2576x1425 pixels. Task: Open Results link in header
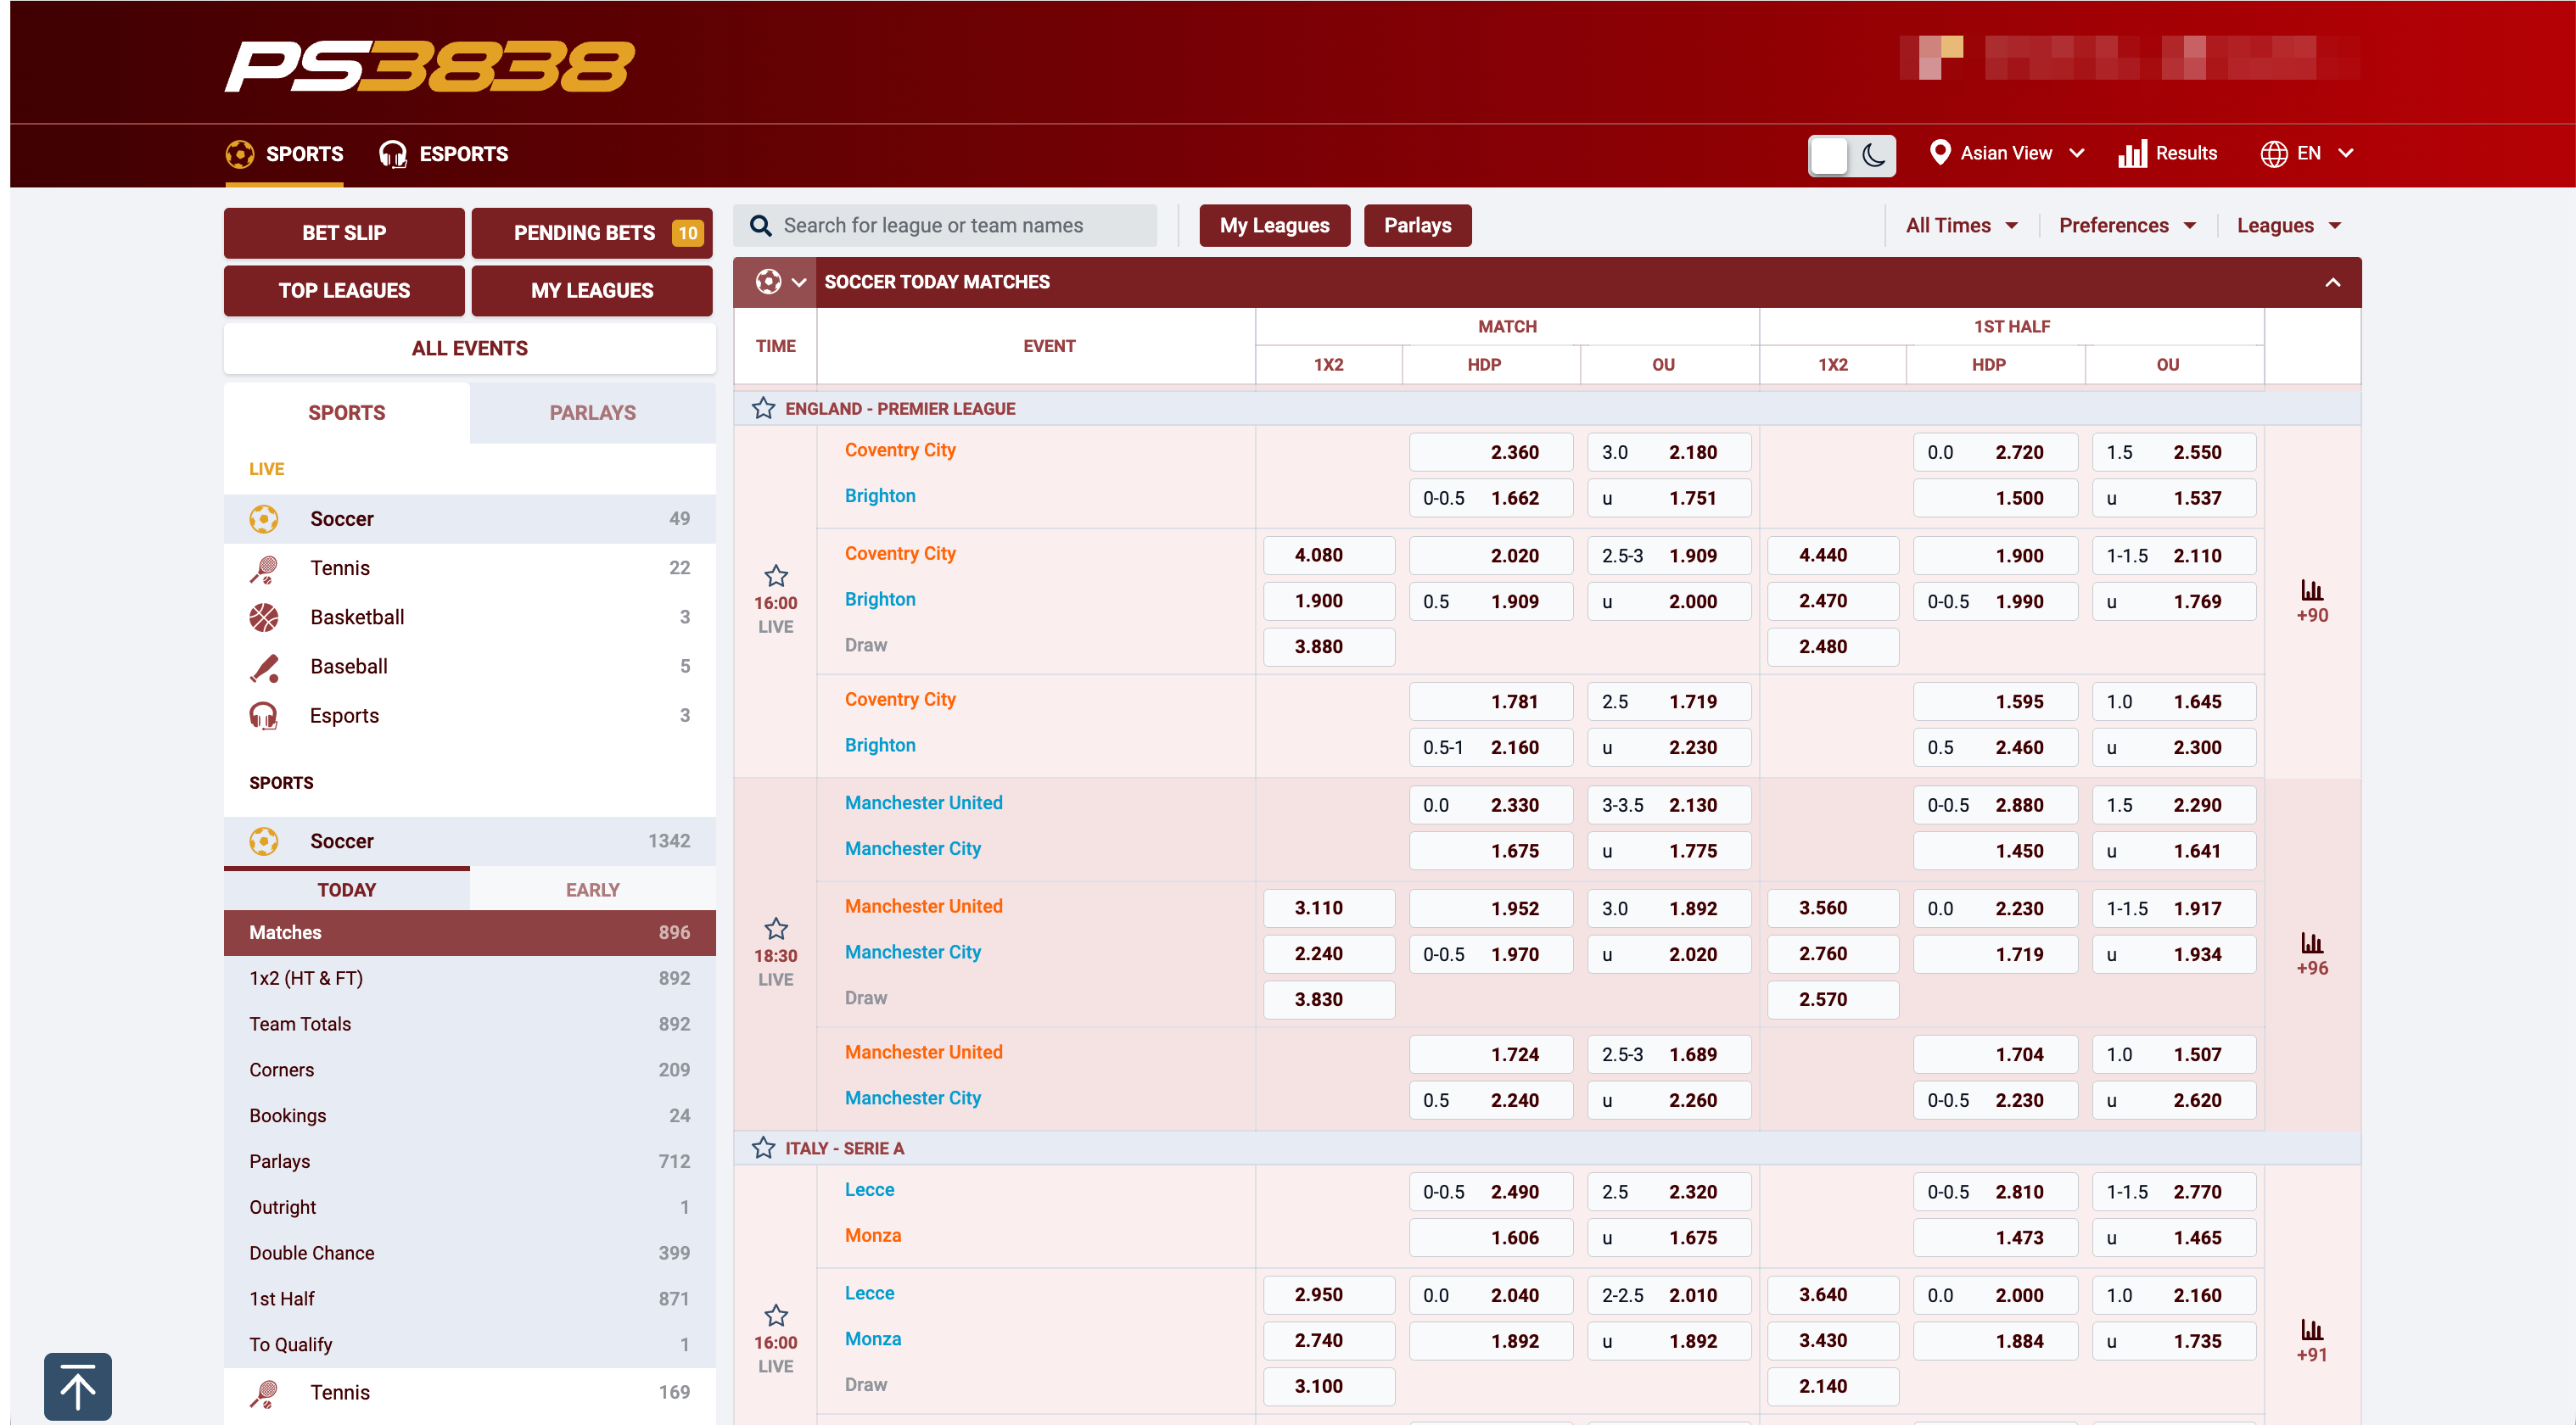[x=2168, y=153]
